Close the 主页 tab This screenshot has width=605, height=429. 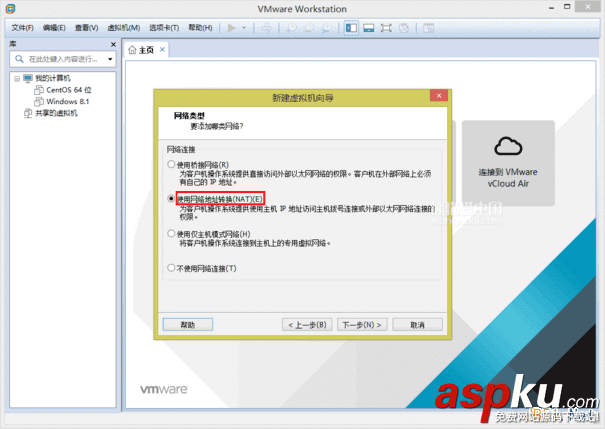162,49
